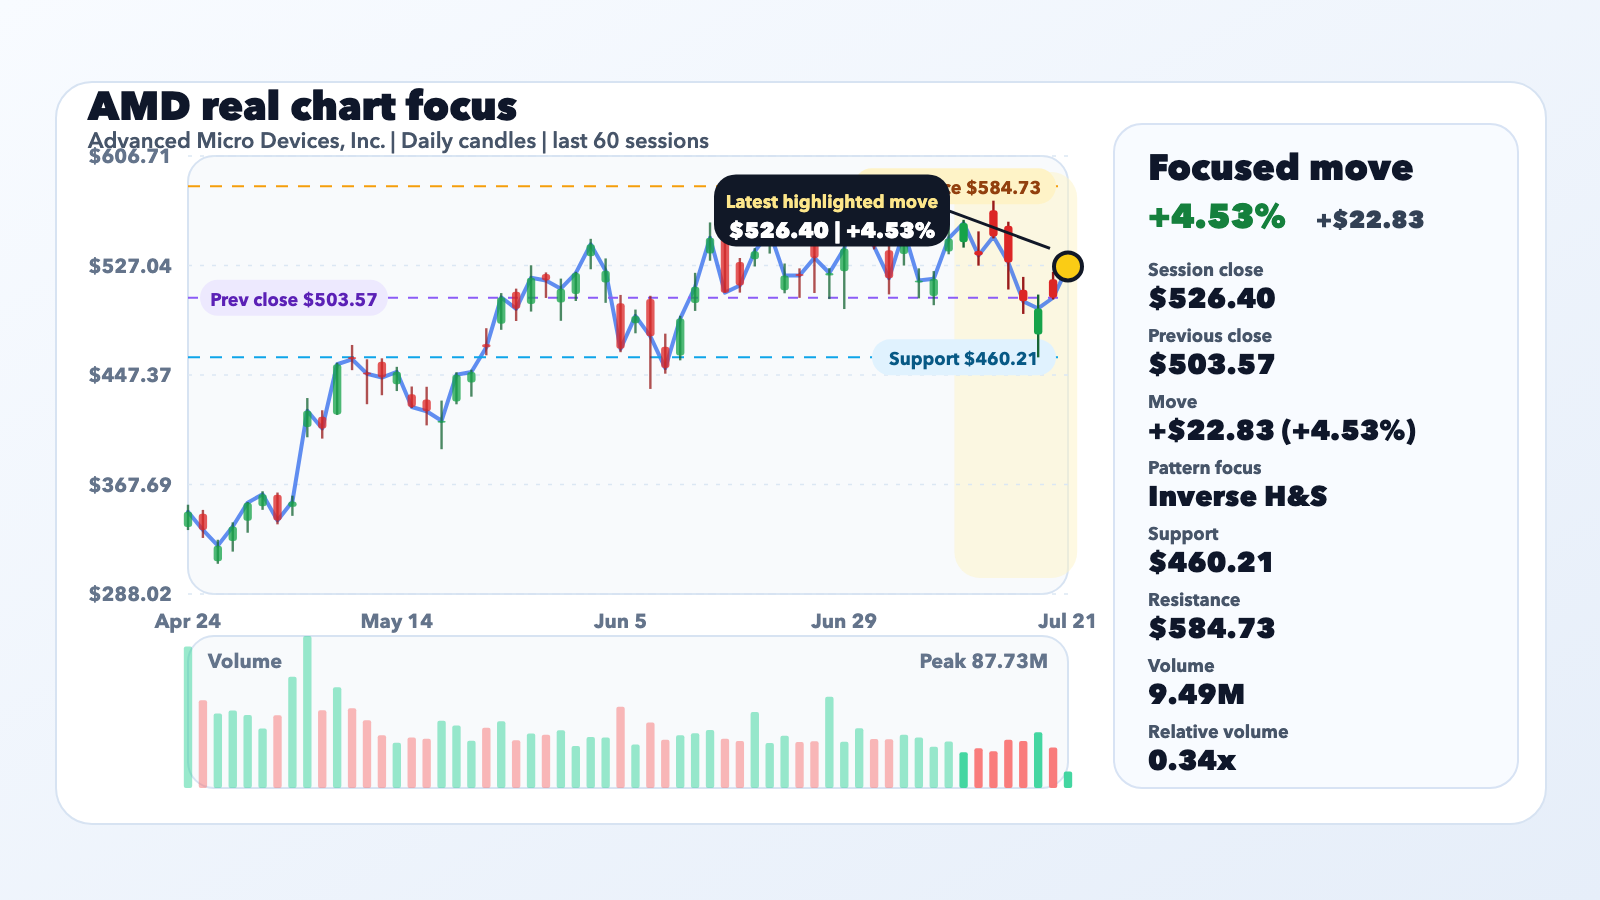Image resolution: width=1600 pixels, height=900 pixels.
Task: Select the Prev close $503.57 label
Action: [294, 299]
